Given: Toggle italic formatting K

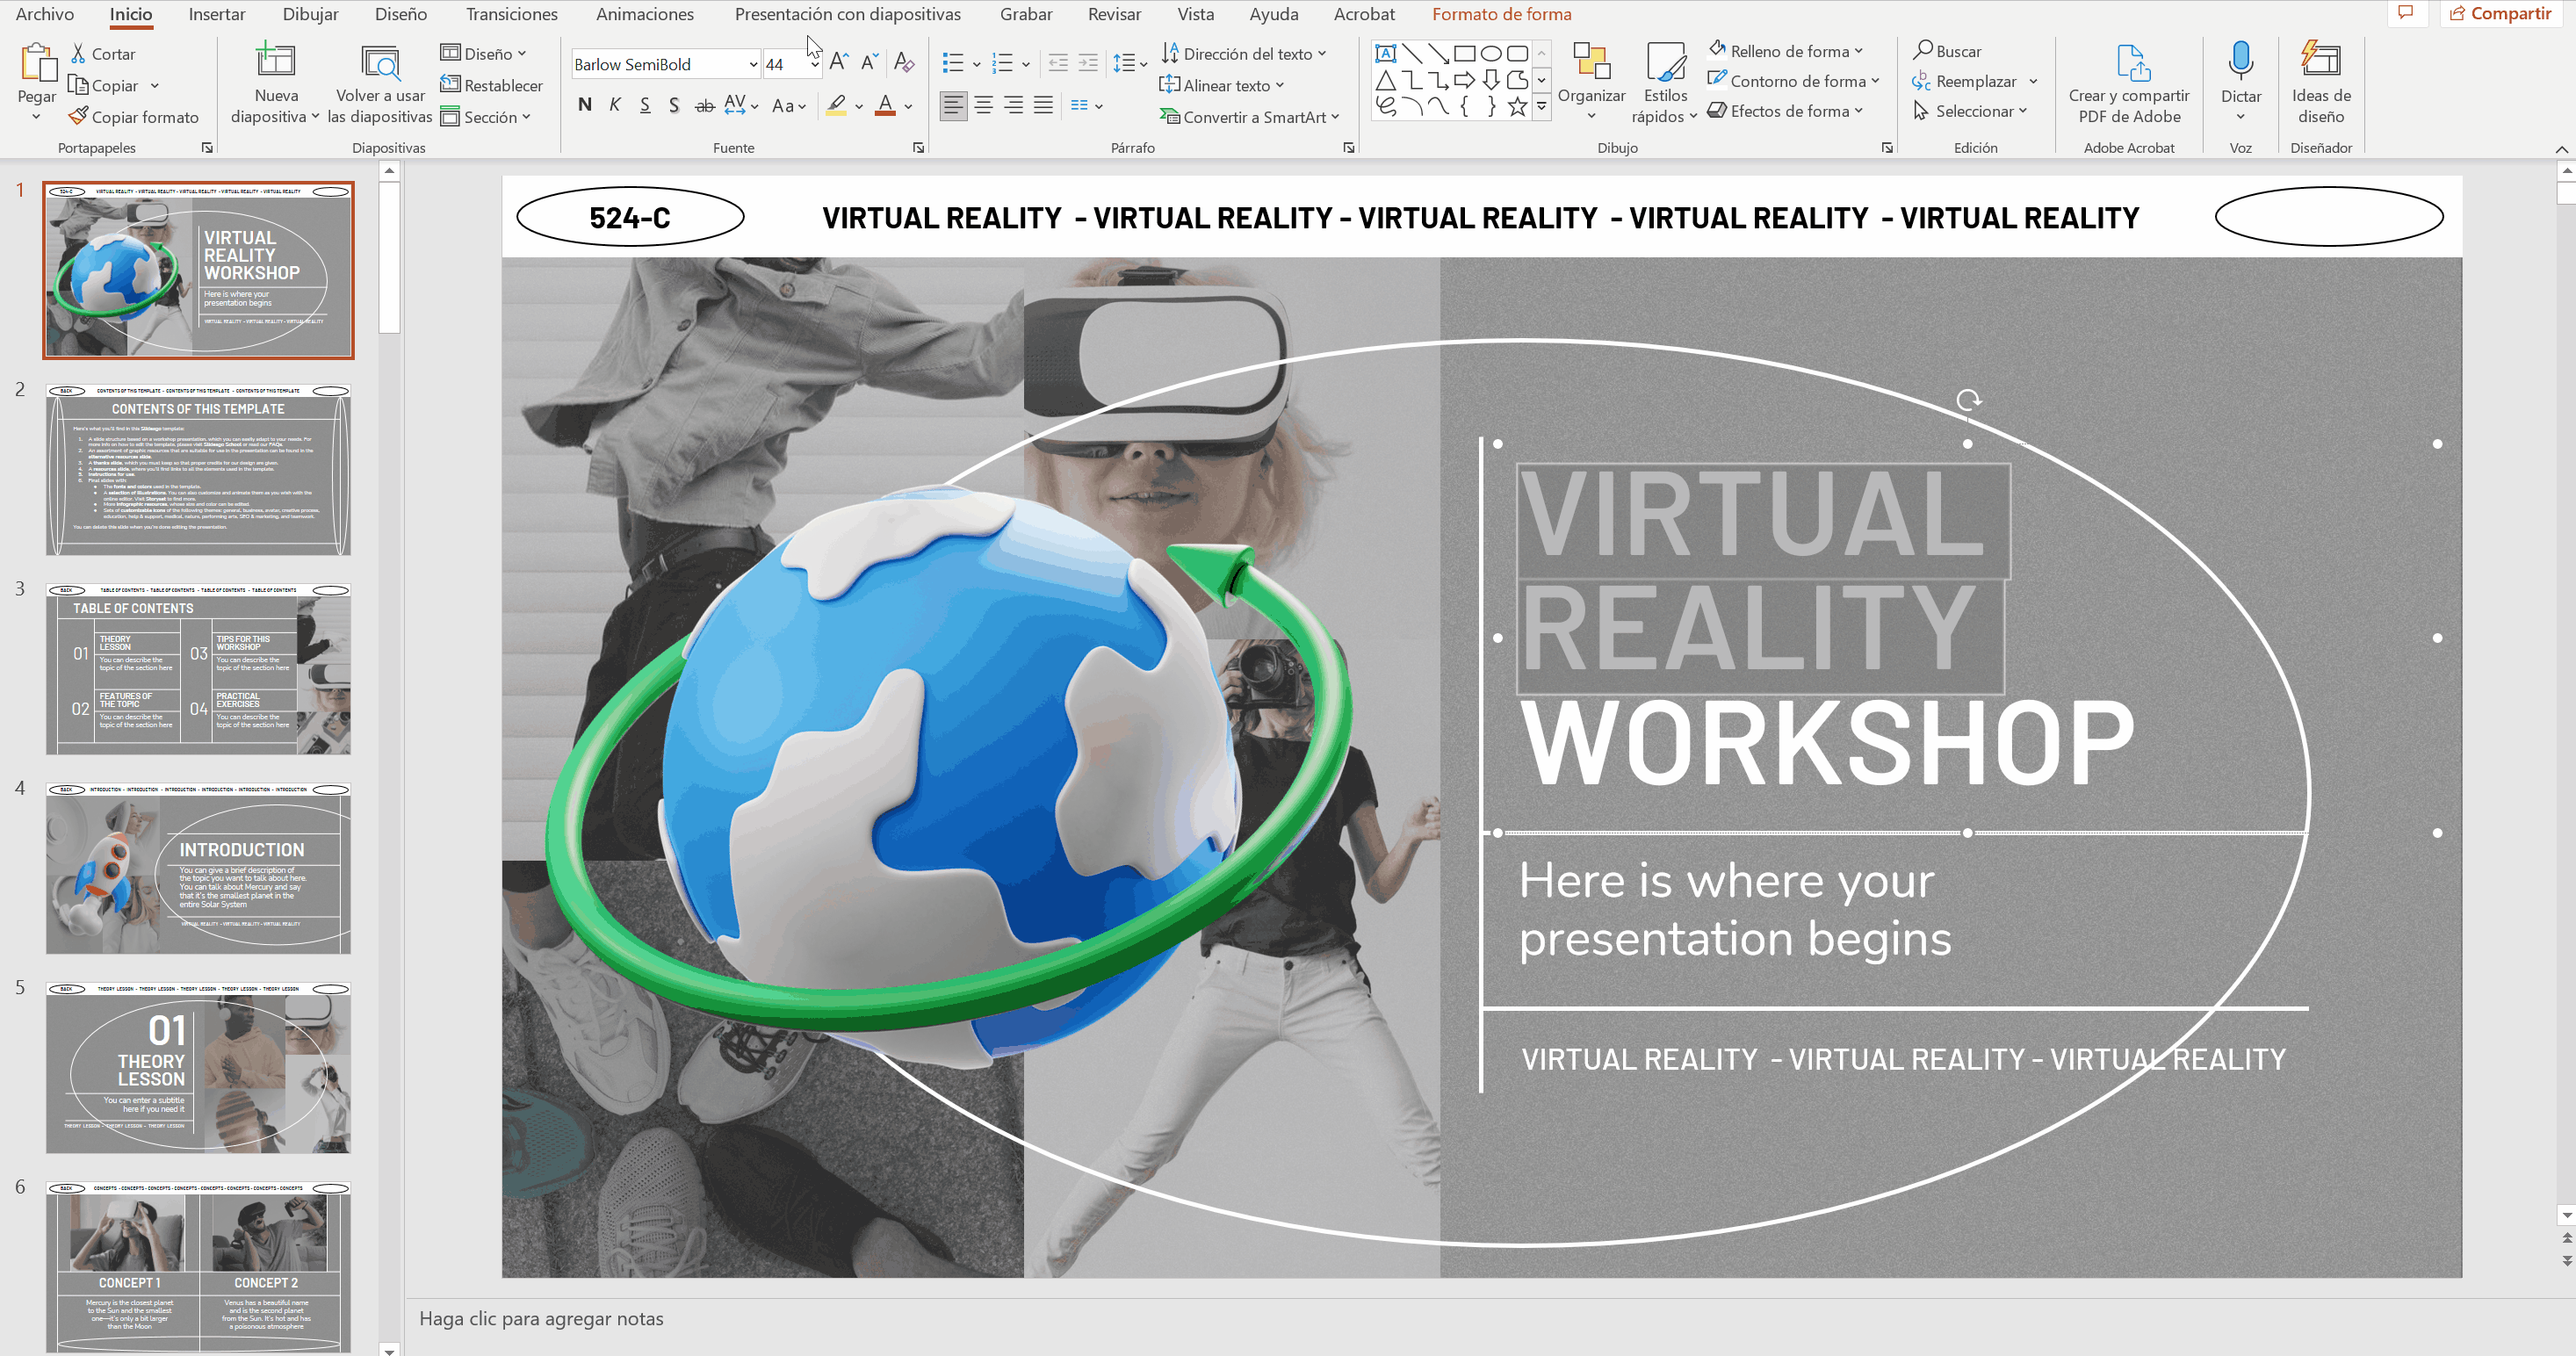Looking at the screenshot, I should tap(615, 105).
